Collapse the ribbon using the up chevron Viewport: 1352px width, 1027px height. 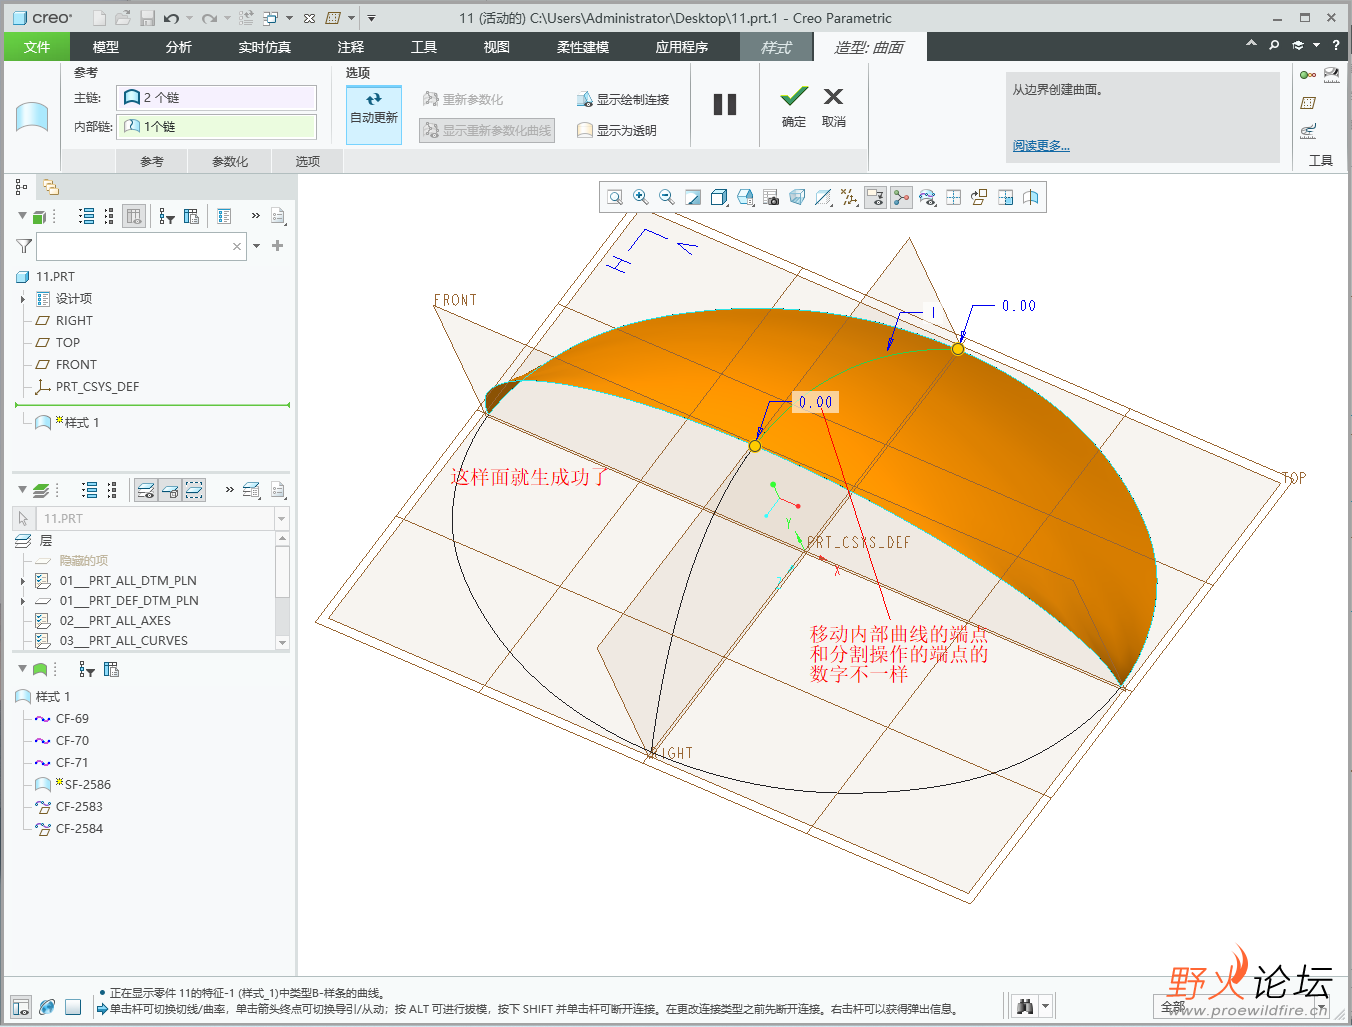point(1251,44)
